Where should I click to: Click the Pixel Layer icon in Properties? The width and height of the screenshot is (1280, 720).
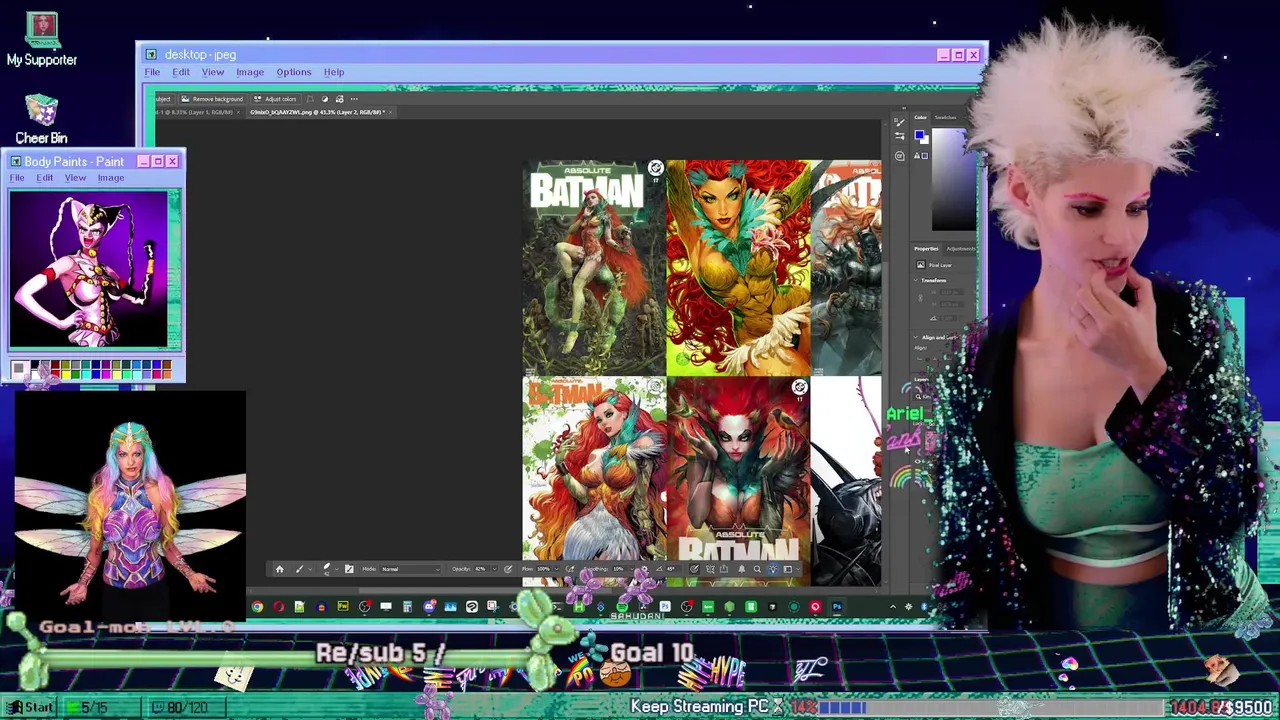click(921, 264)
